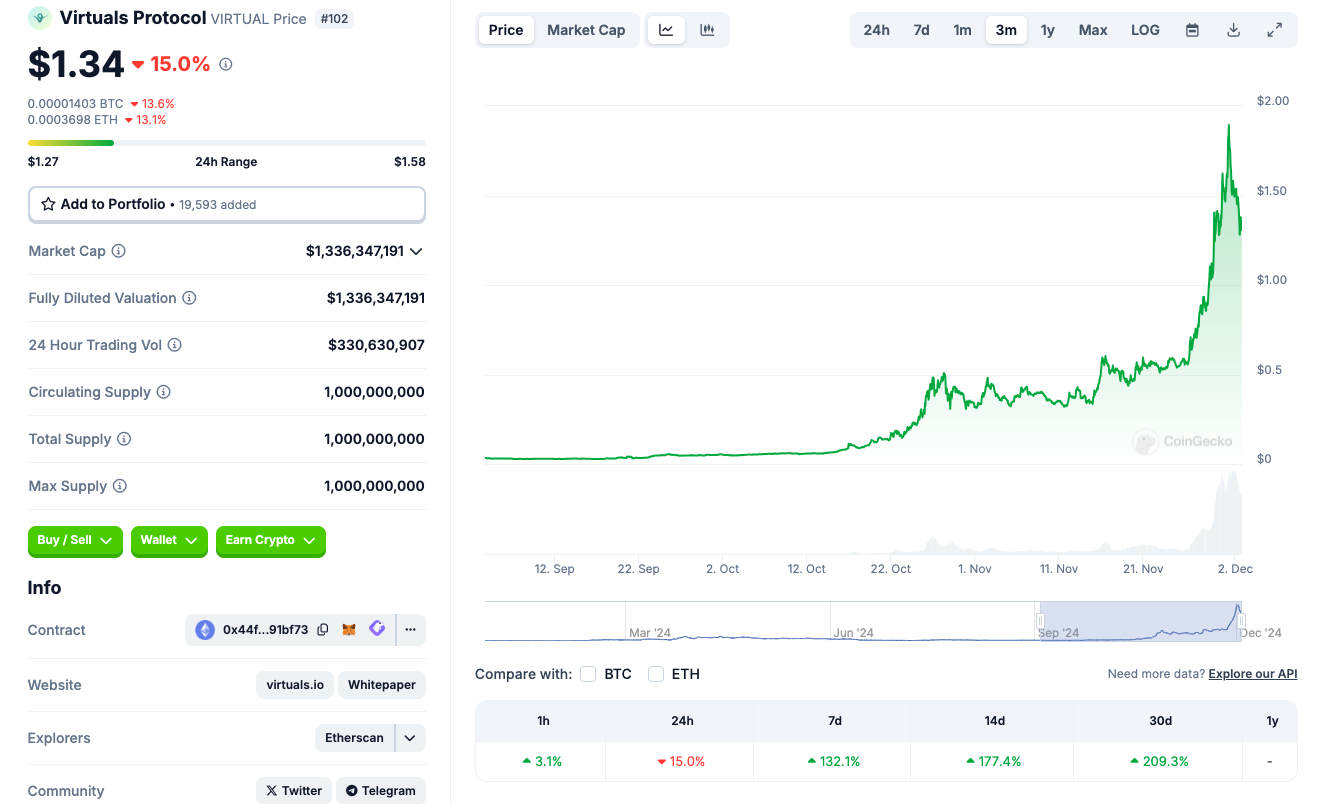1329x804 pixels.
Task: Click the 7d column header in performance table
Action: (x=835, y=720)
